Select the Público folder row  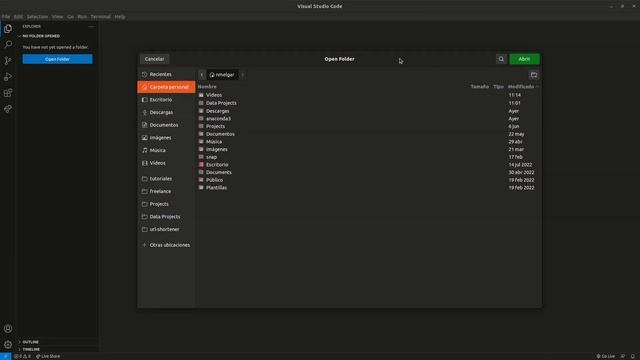[x=369, y=180]
